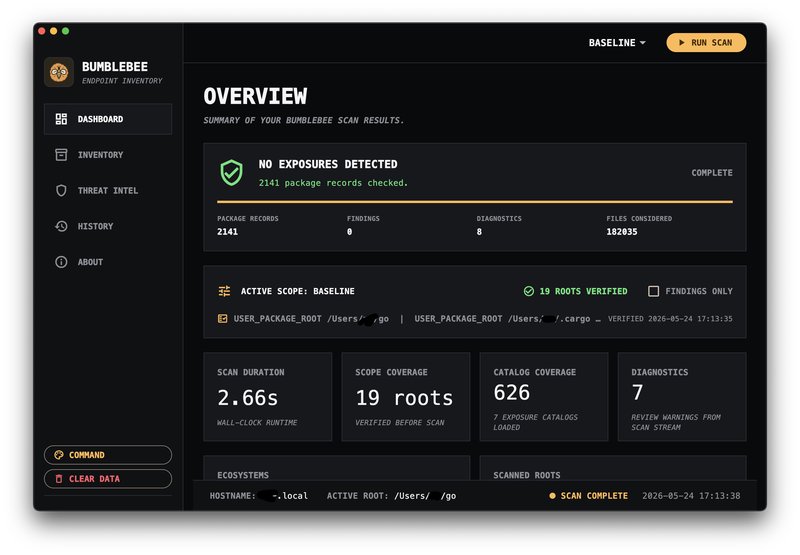Click the yellow macOS minimize button
Screen dimensions: 800x555
[54, 31]
